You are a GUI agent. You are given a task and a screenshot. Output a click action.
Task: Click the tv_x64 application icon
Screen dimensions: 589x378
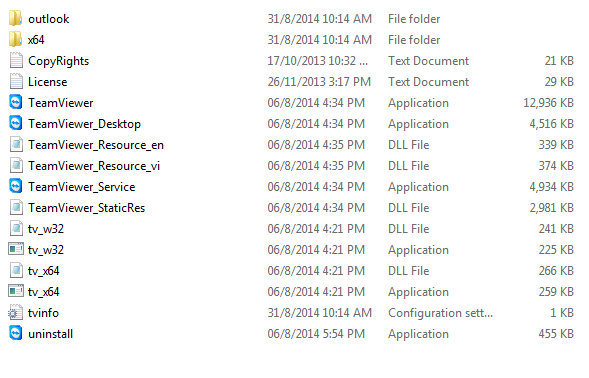[16, 291]
